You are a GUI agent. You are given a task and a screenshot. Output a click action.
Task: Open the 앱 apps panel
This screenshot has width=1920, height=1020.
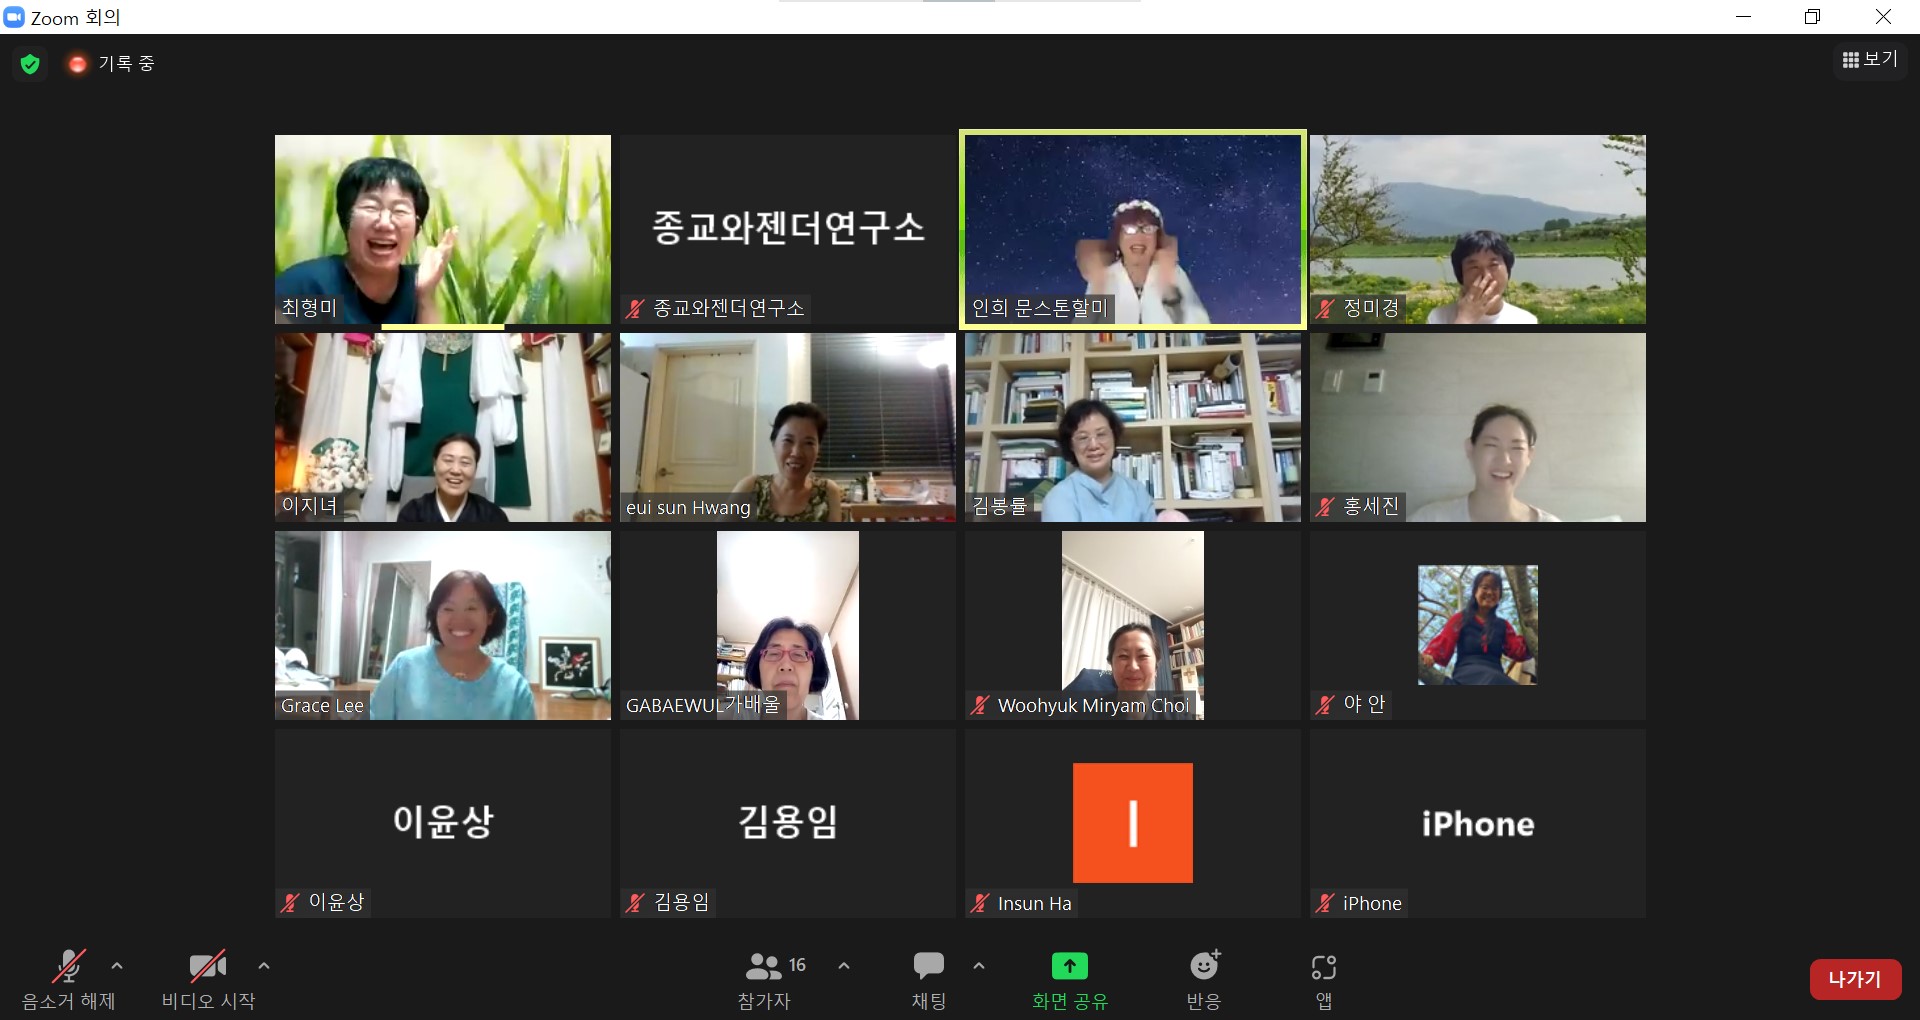click(x=1324, y=980)
